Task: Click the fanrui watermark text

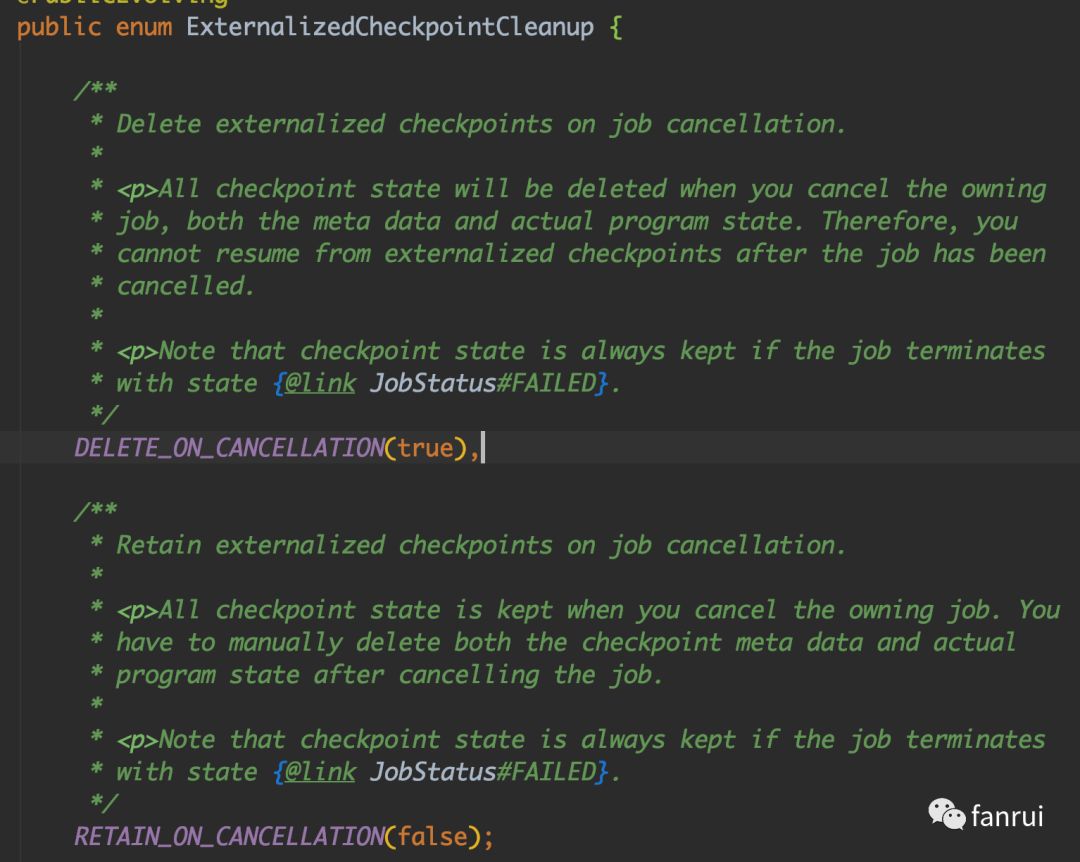Action: click(1007, 816)
